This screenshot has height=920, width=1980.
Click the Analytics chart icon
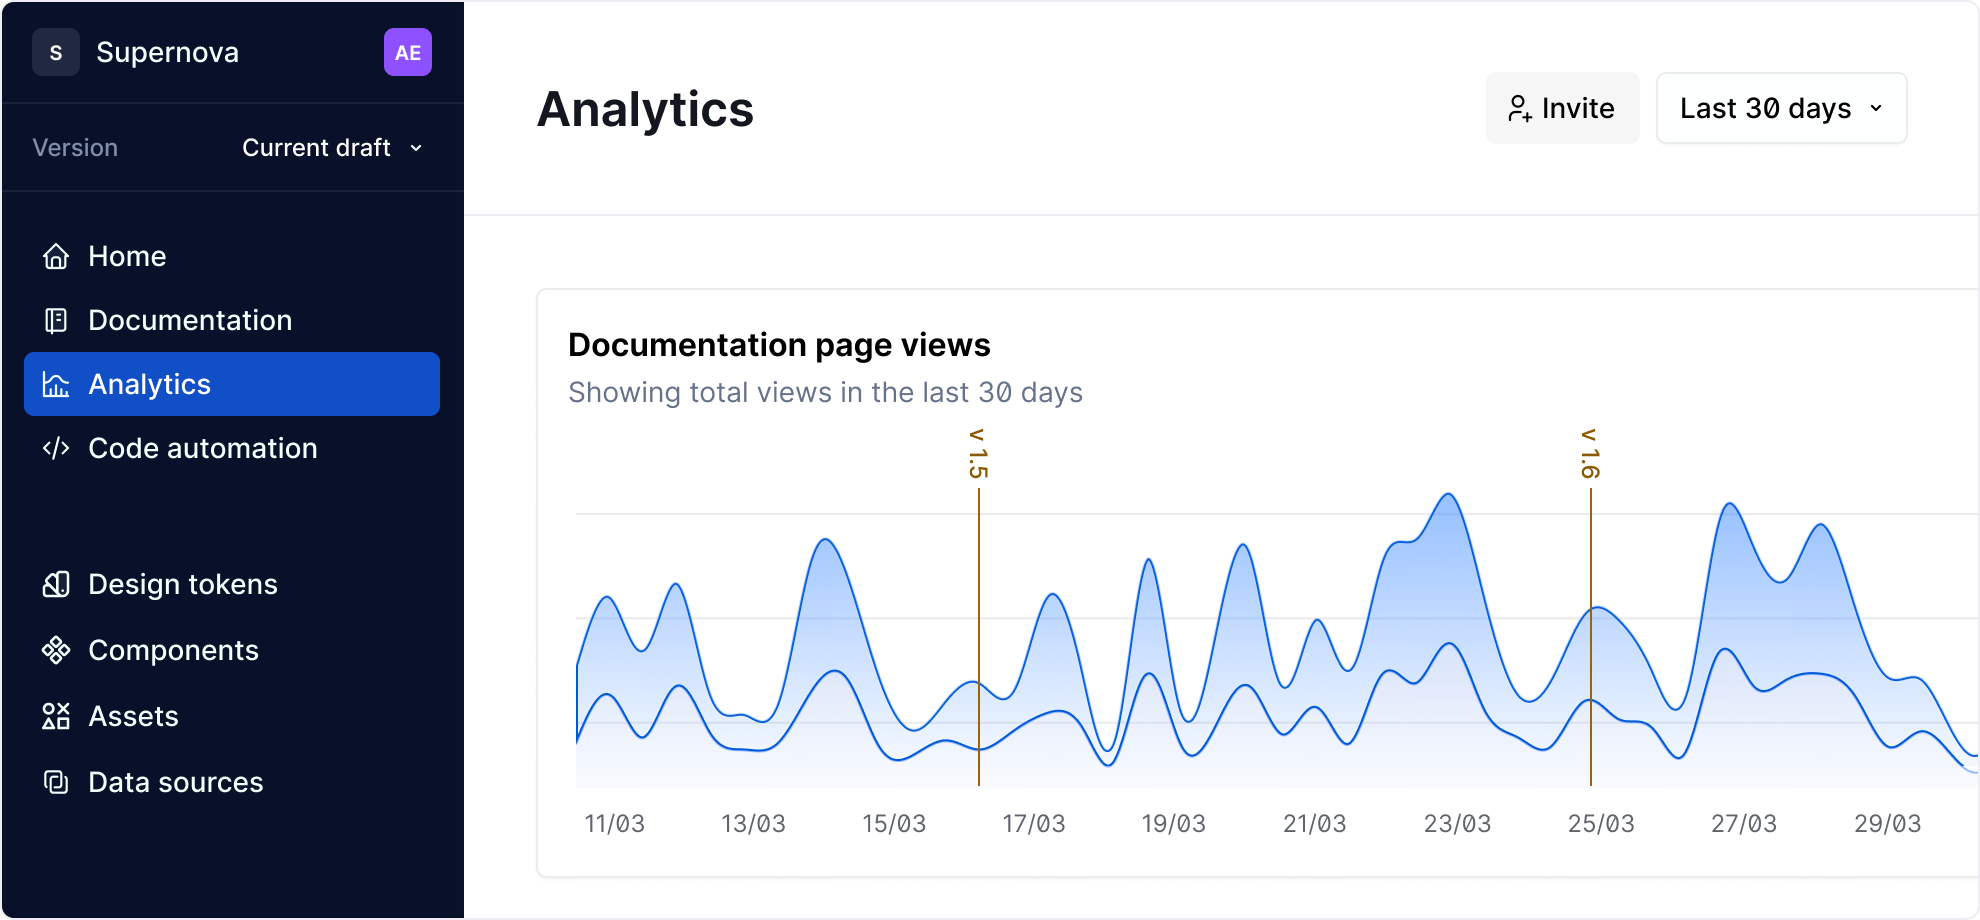(56, 384)
